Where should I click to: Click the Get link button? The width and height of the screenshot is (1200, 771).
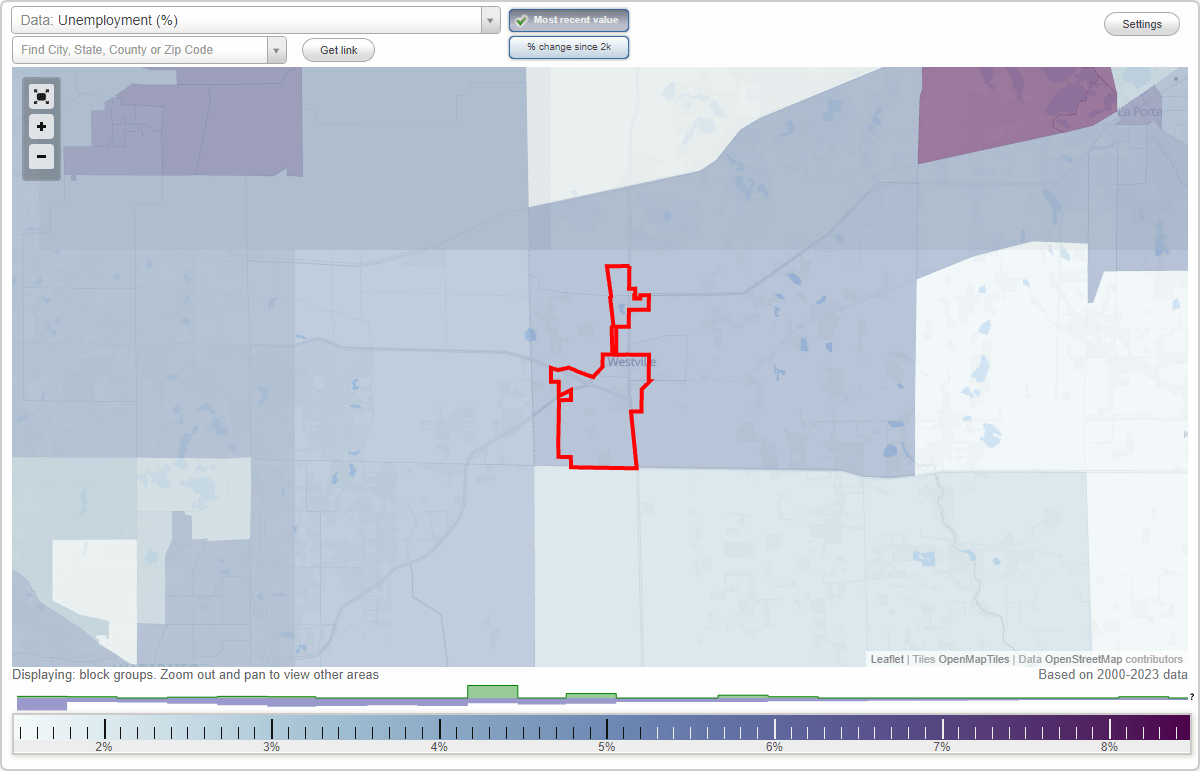click(x=338, y=50)
